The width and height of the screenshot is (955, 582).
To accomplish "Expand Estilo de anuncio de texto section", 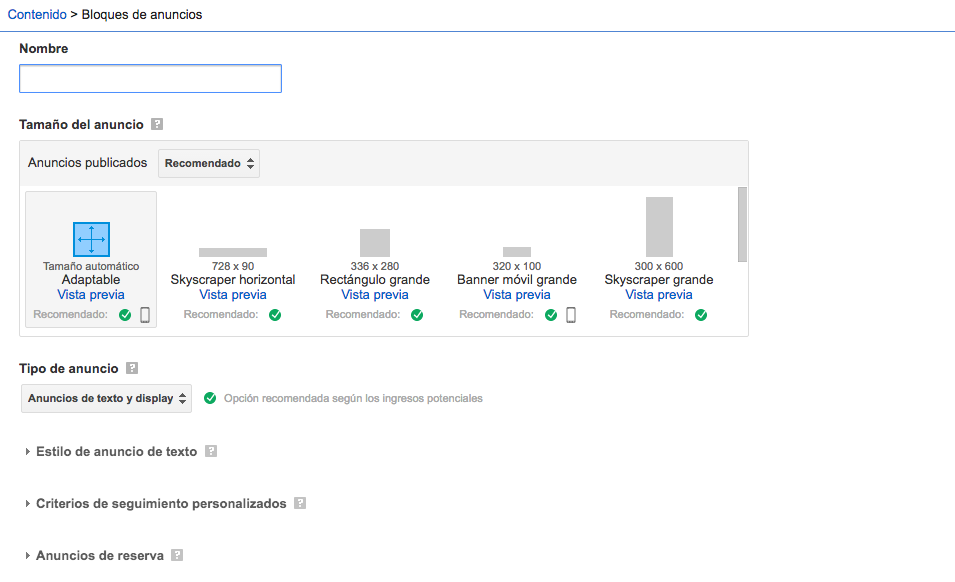I will (x=116, y=451).
